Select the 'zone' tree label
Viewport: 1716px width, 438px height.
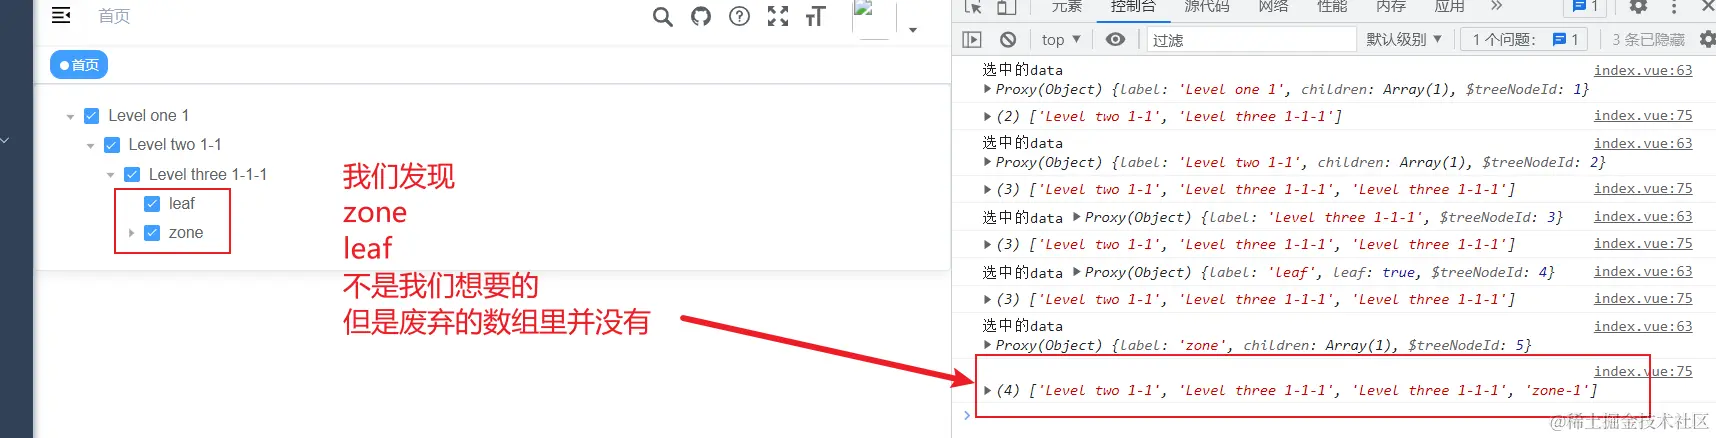coord(186,232)
